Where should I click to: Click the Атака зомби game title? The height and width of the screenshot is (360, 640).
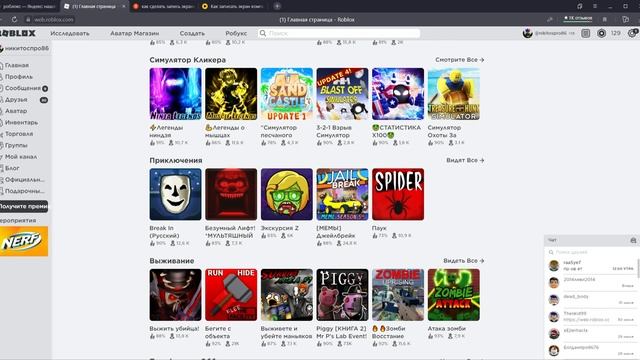tap(447, 328)
